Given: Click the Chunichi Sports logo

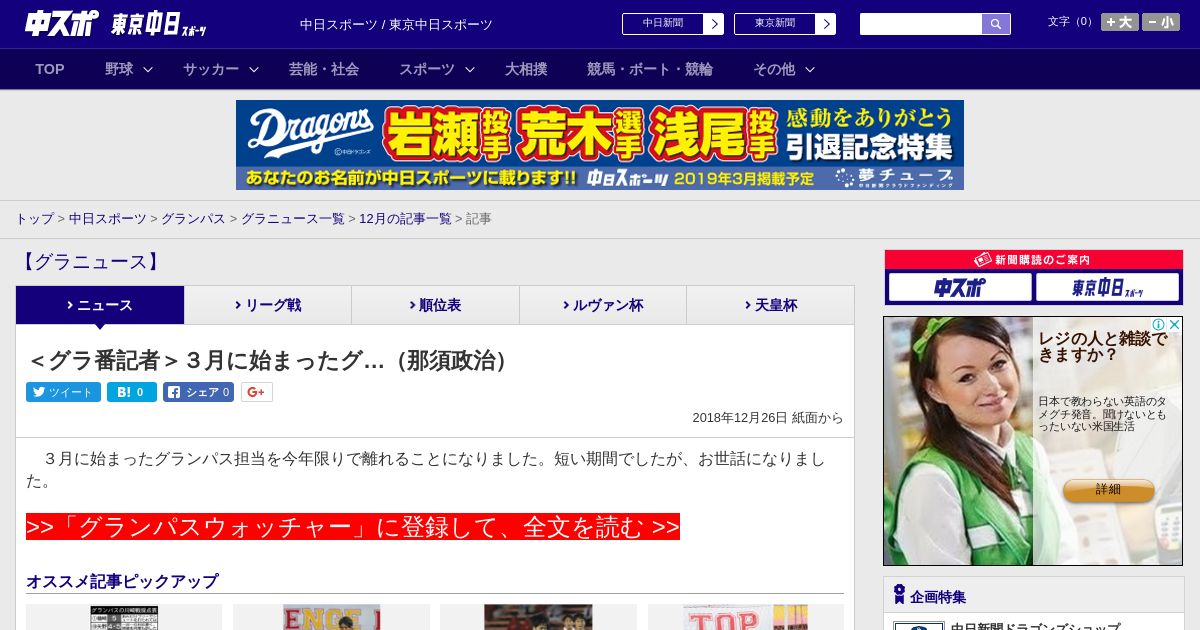Looking at the screenshot, I should 62,23.
